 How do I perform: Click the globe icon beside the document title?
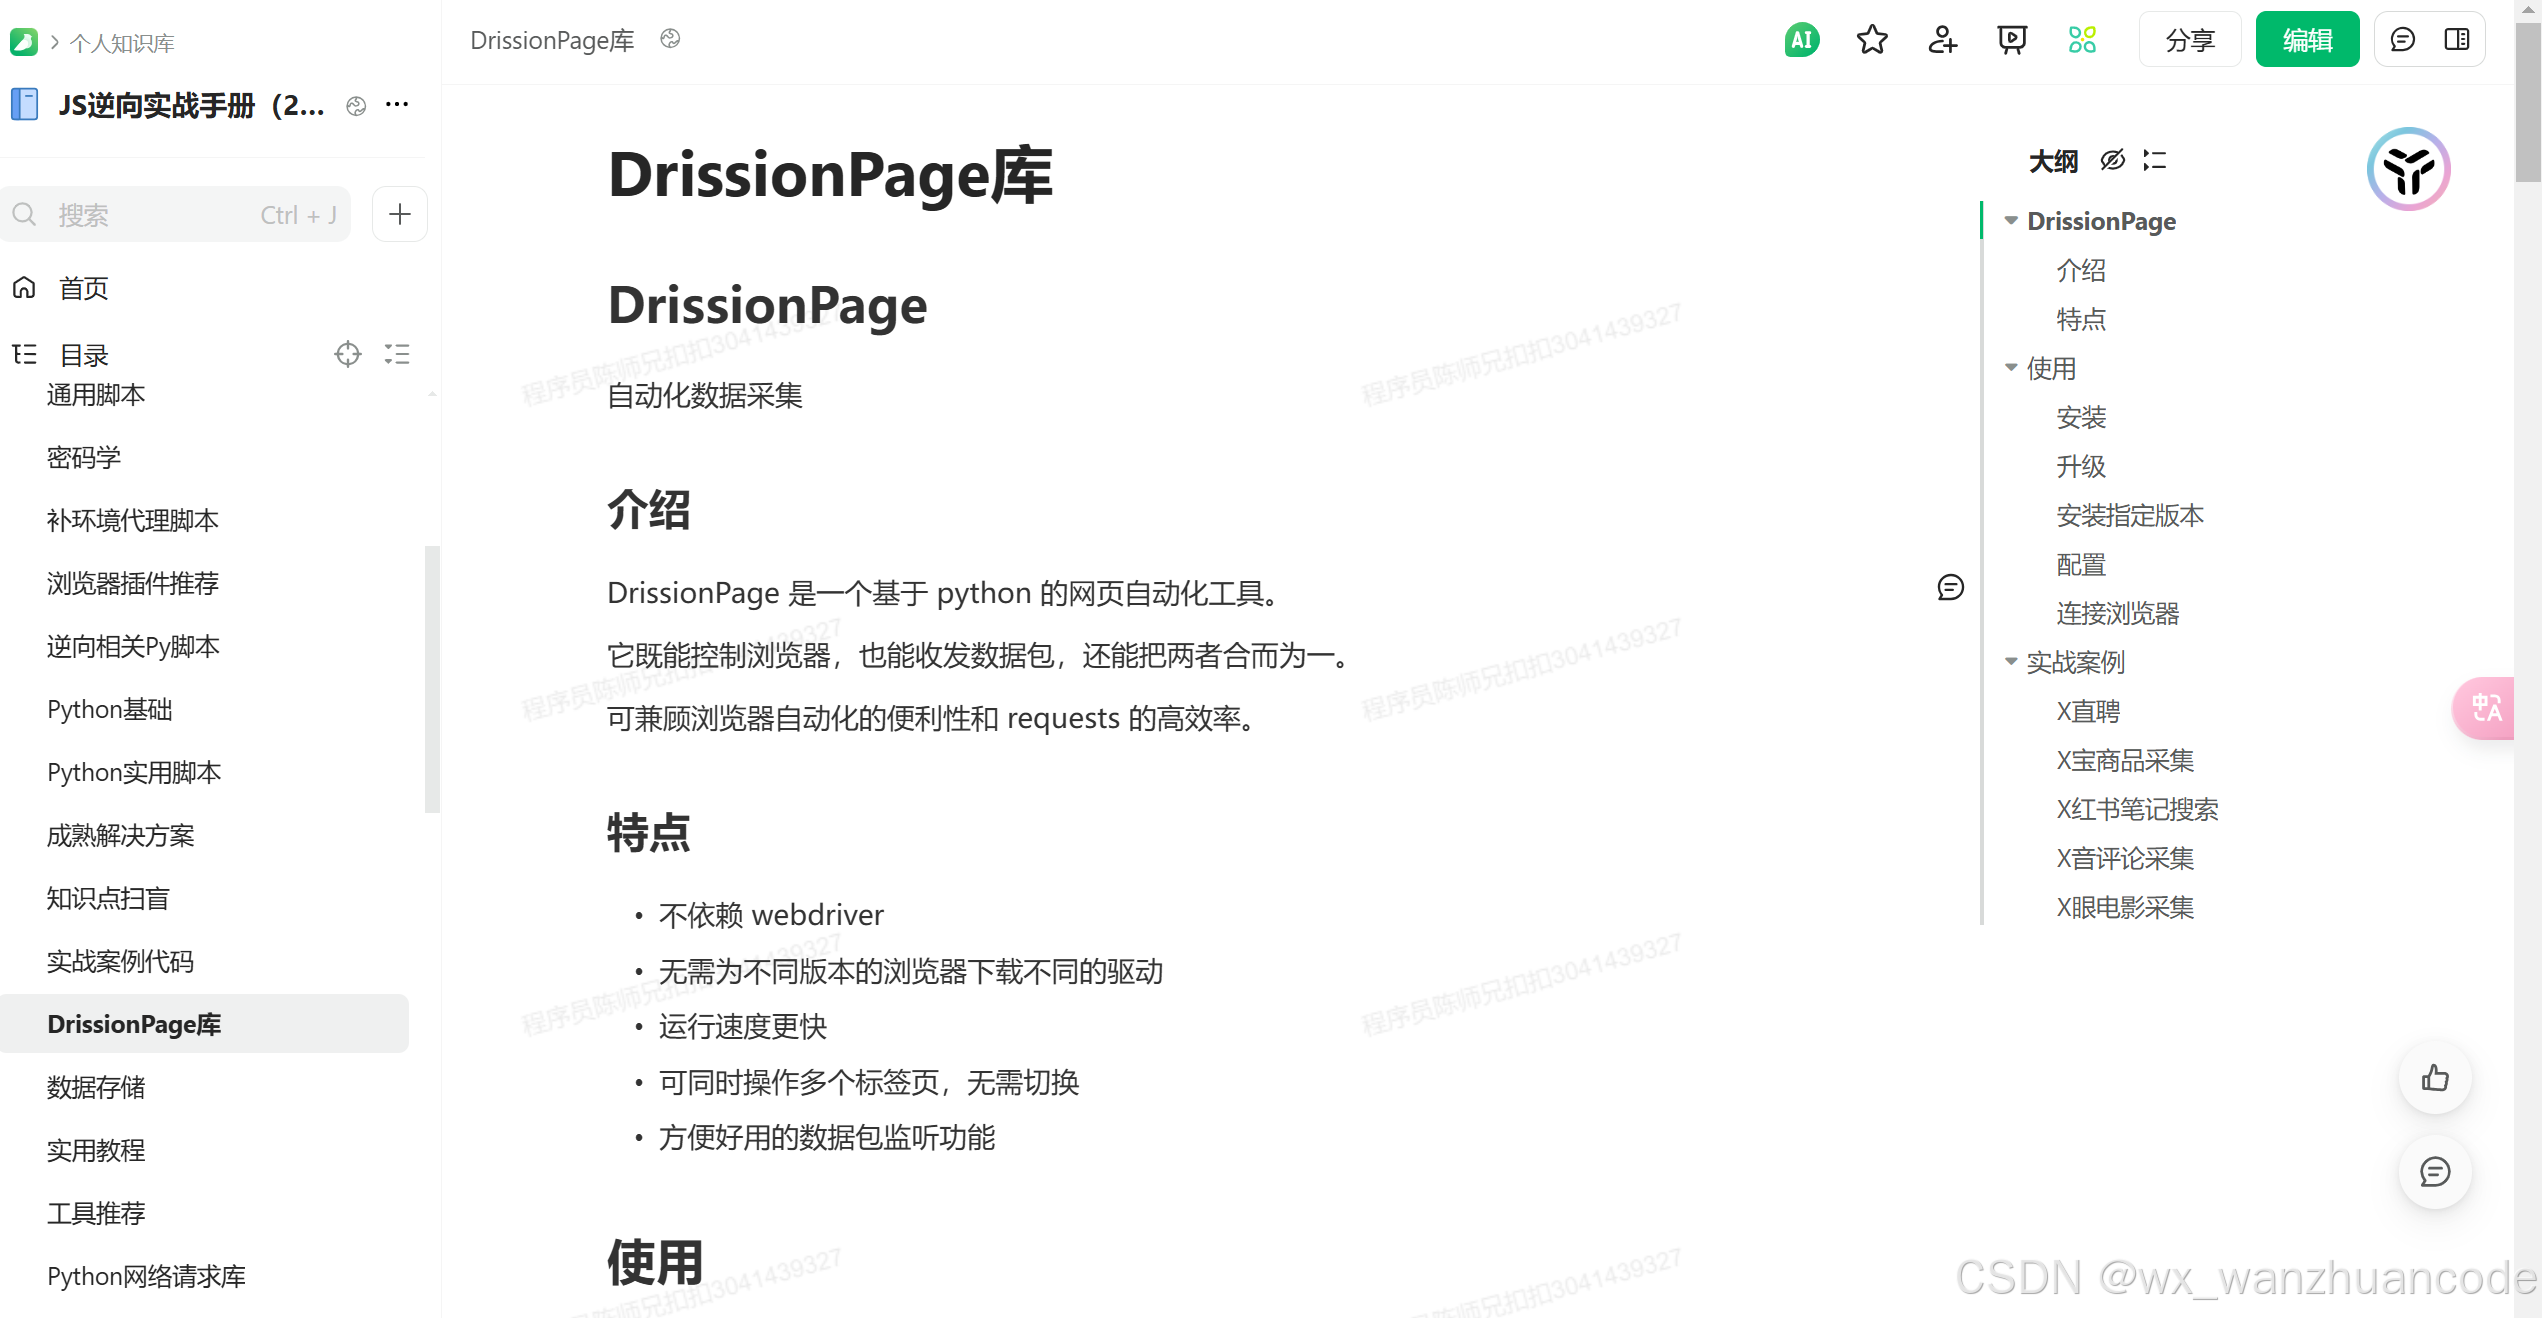pos(670,39)
